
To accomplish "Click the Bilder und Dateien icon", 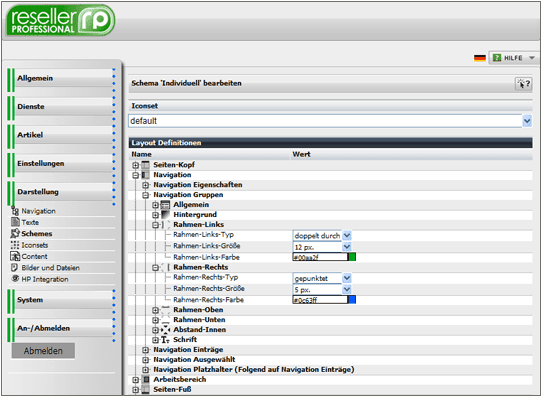I will [15, 267].
